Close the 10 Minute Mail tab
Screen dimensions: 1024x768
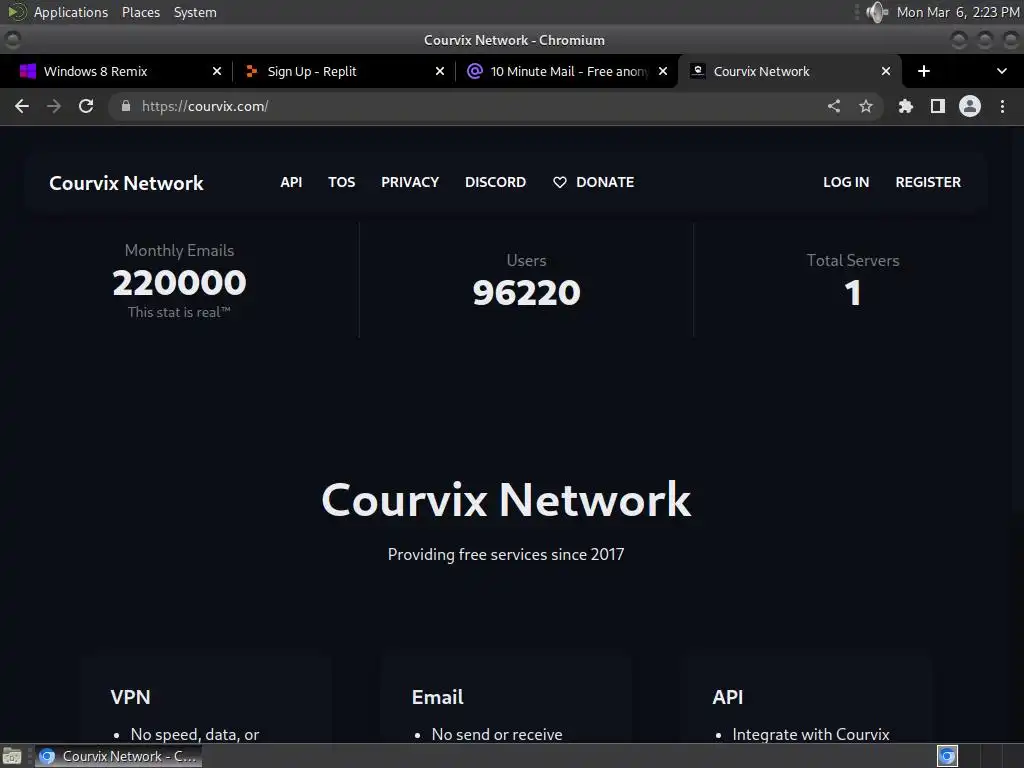click(x=663, y=71)
